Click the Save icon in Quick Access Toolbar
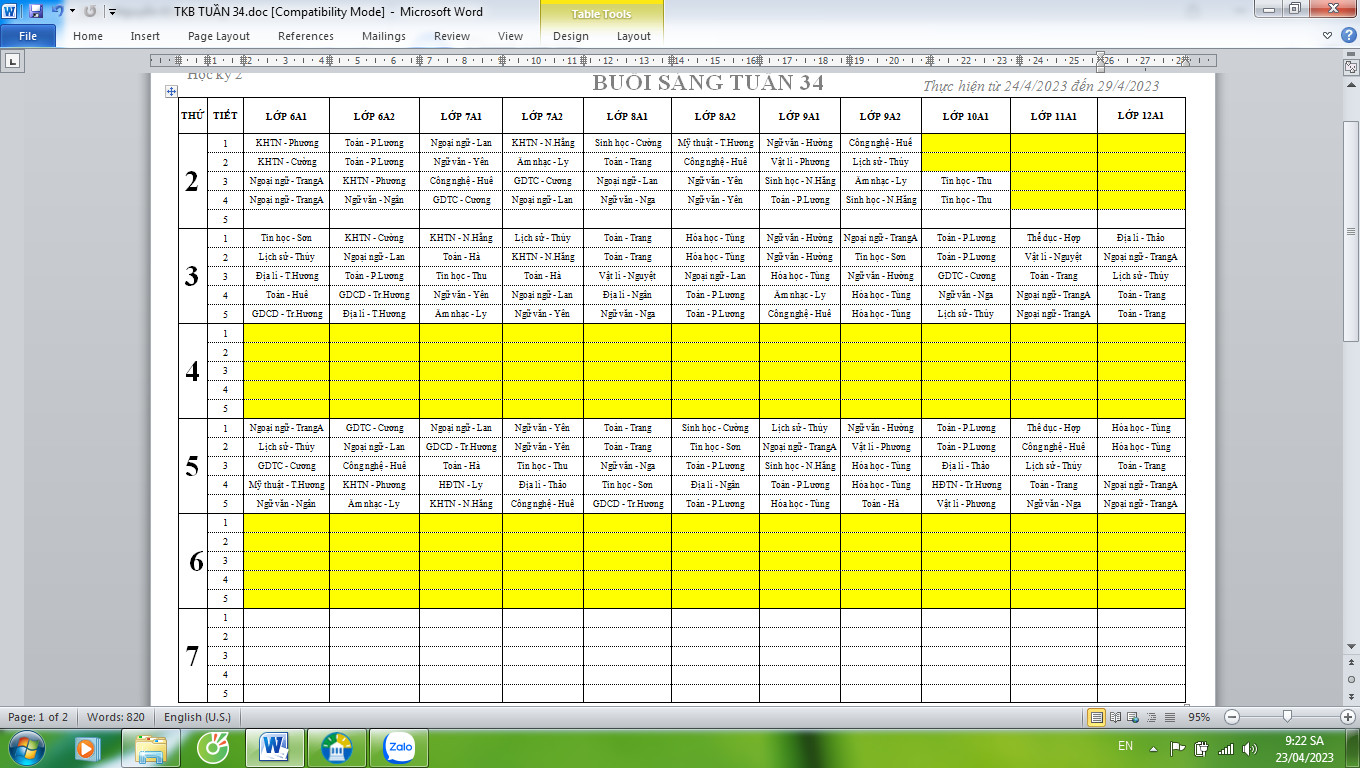Screen dimensions: 1360x768 pyautogui.click(x=36, y=12)
